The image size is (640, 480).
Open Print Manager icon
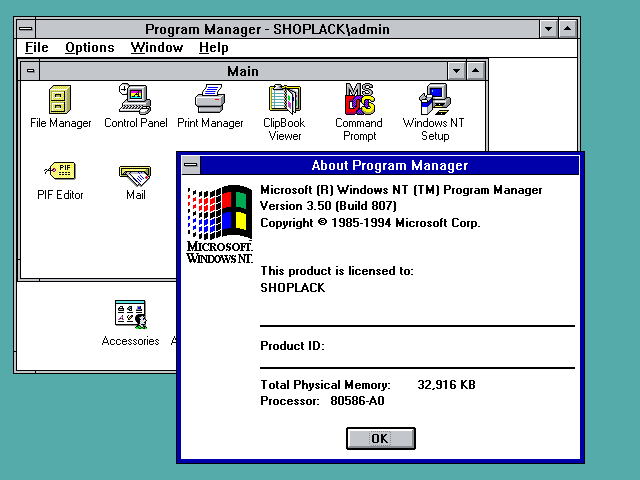tap(210, 99)
